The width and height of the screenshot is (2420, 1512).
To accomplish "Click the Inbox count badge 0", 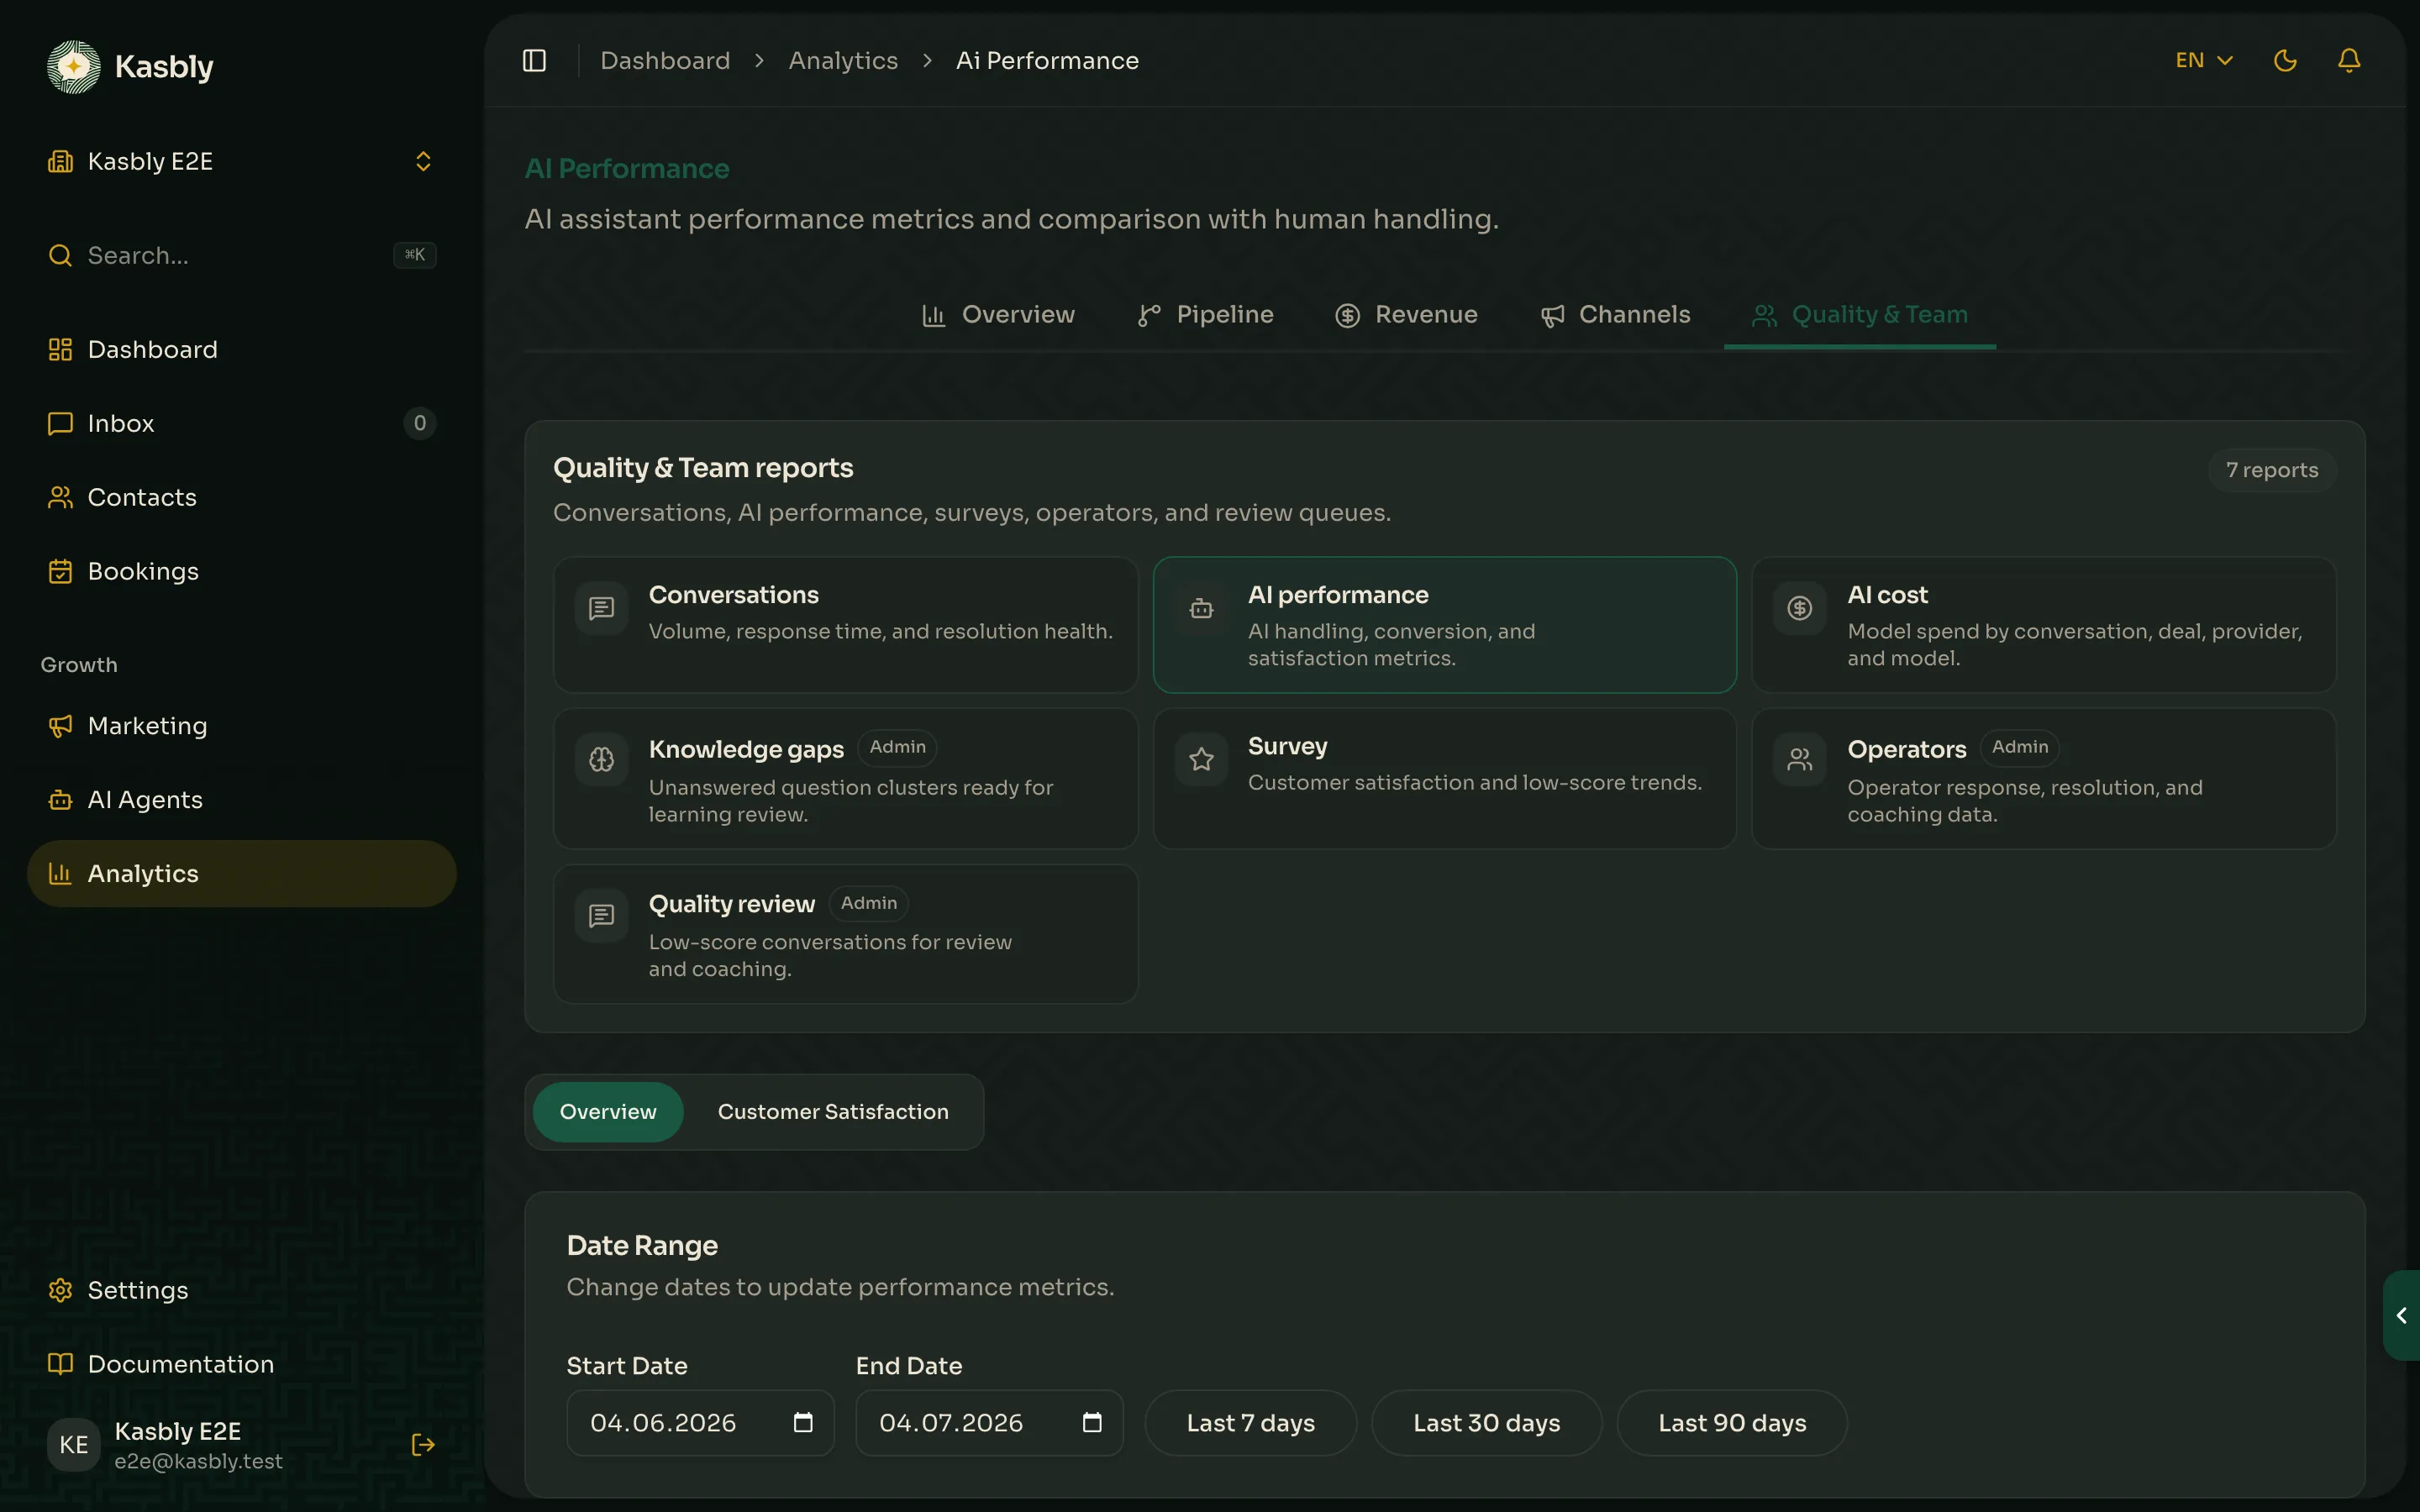I will point(420,424).
